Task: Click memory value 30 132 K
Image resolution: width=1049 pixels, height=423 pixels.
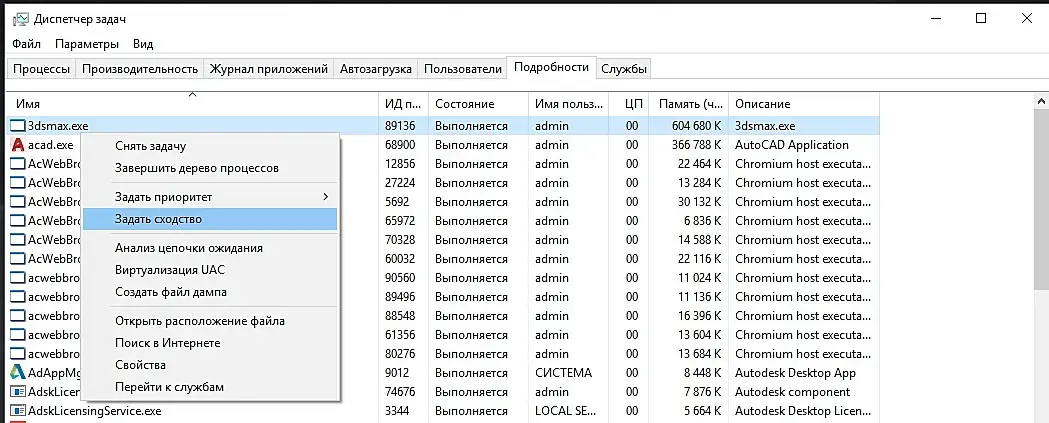Action: (700, 201)
